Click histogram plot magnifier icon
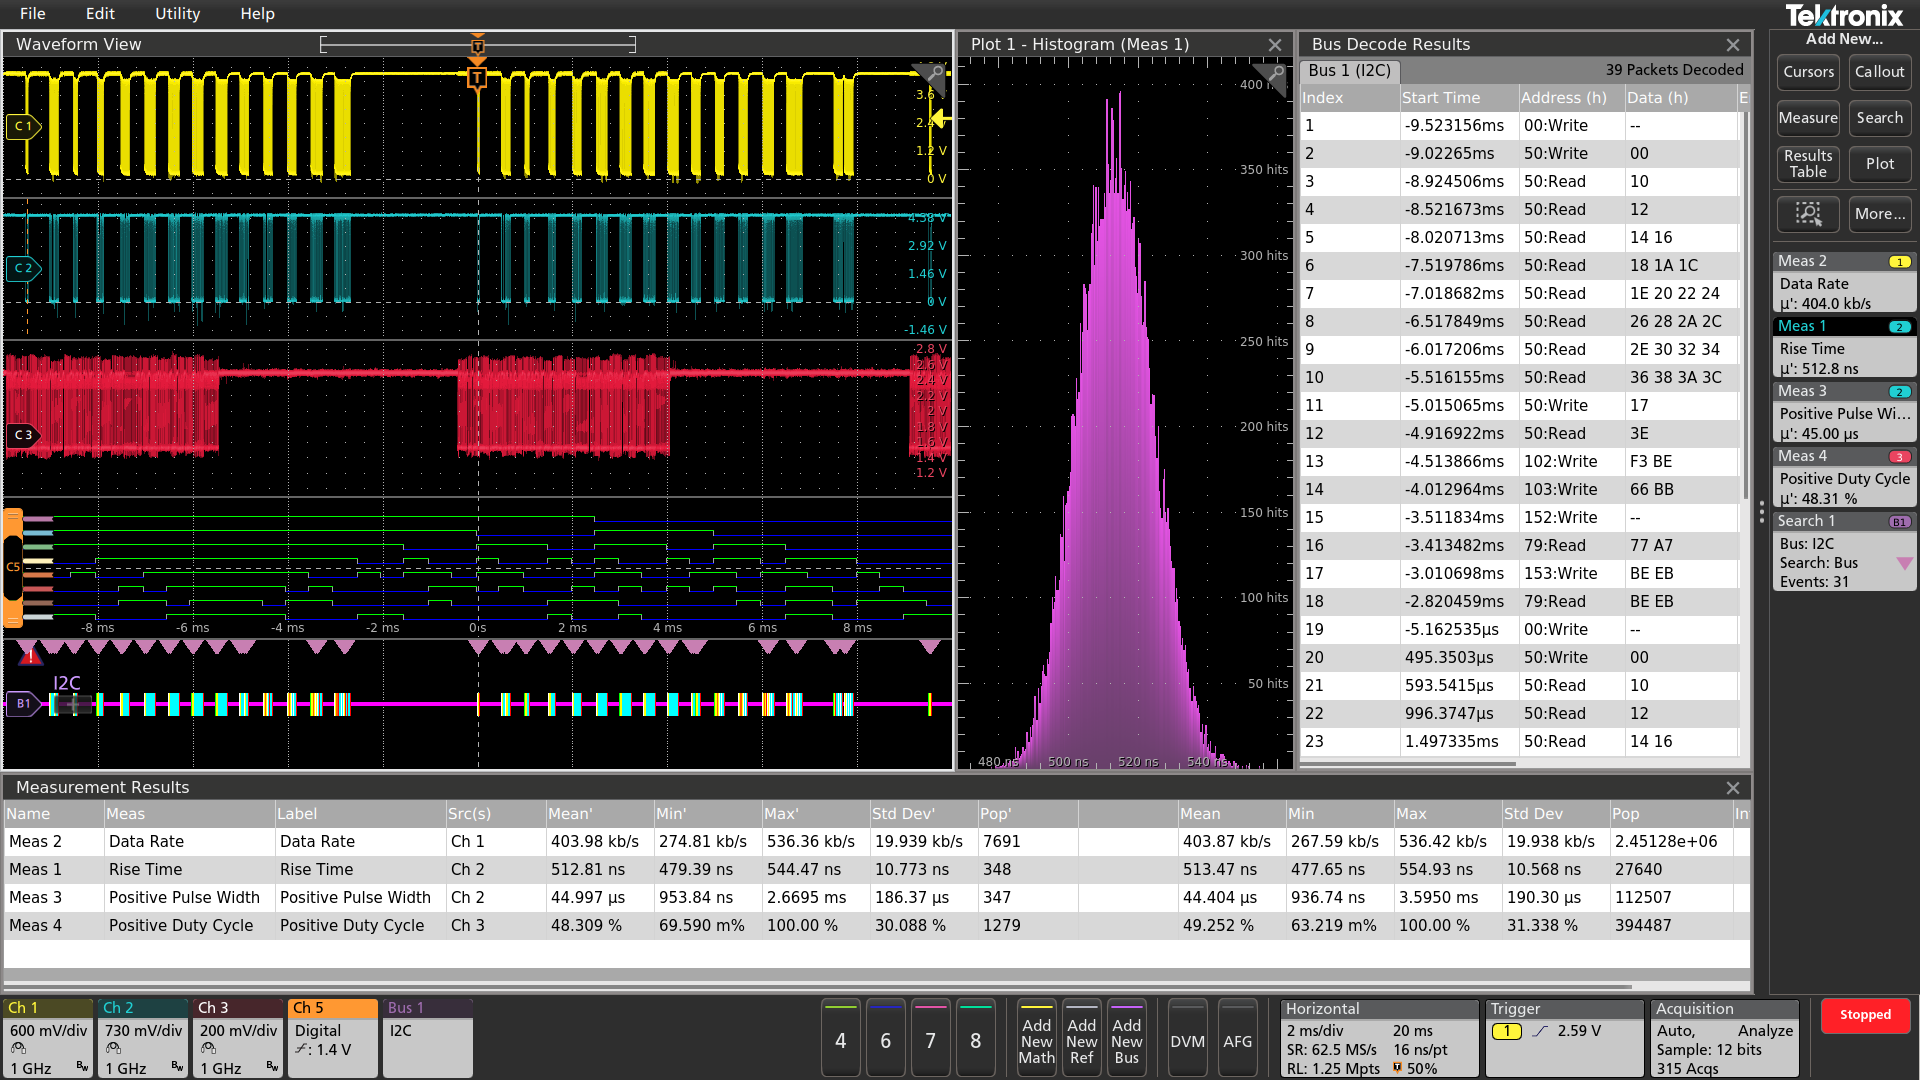 click(1274, 73)
